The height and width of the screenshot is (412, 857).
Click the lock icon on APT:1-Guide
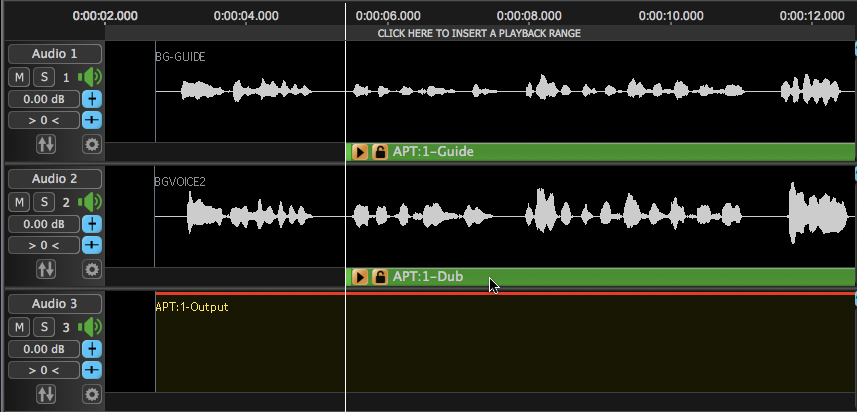(x=380, y=152)
